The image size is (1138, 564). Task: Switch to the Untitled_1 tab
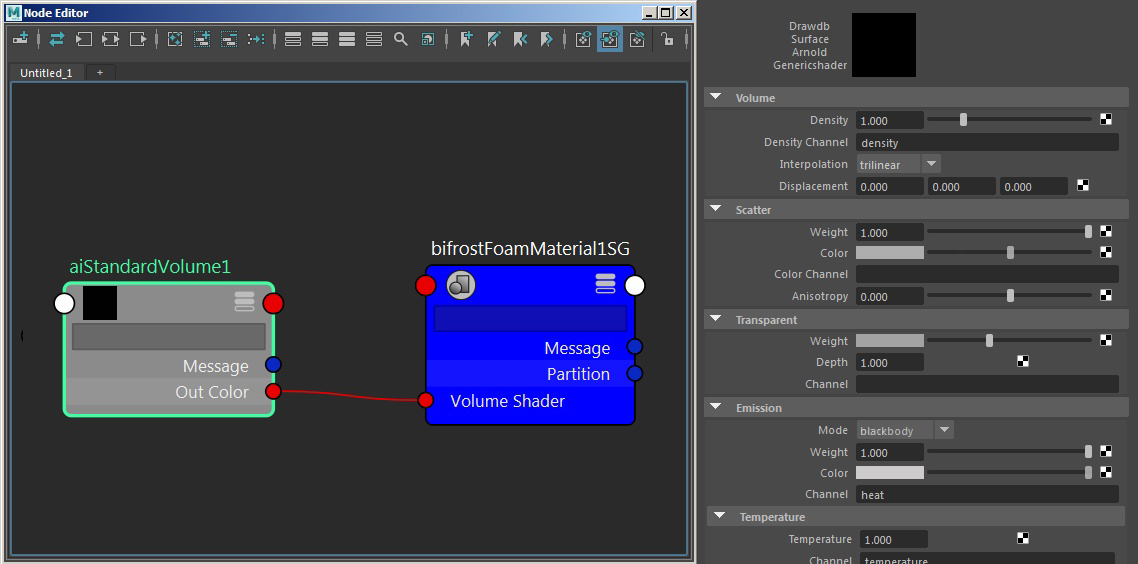point(46,73)
